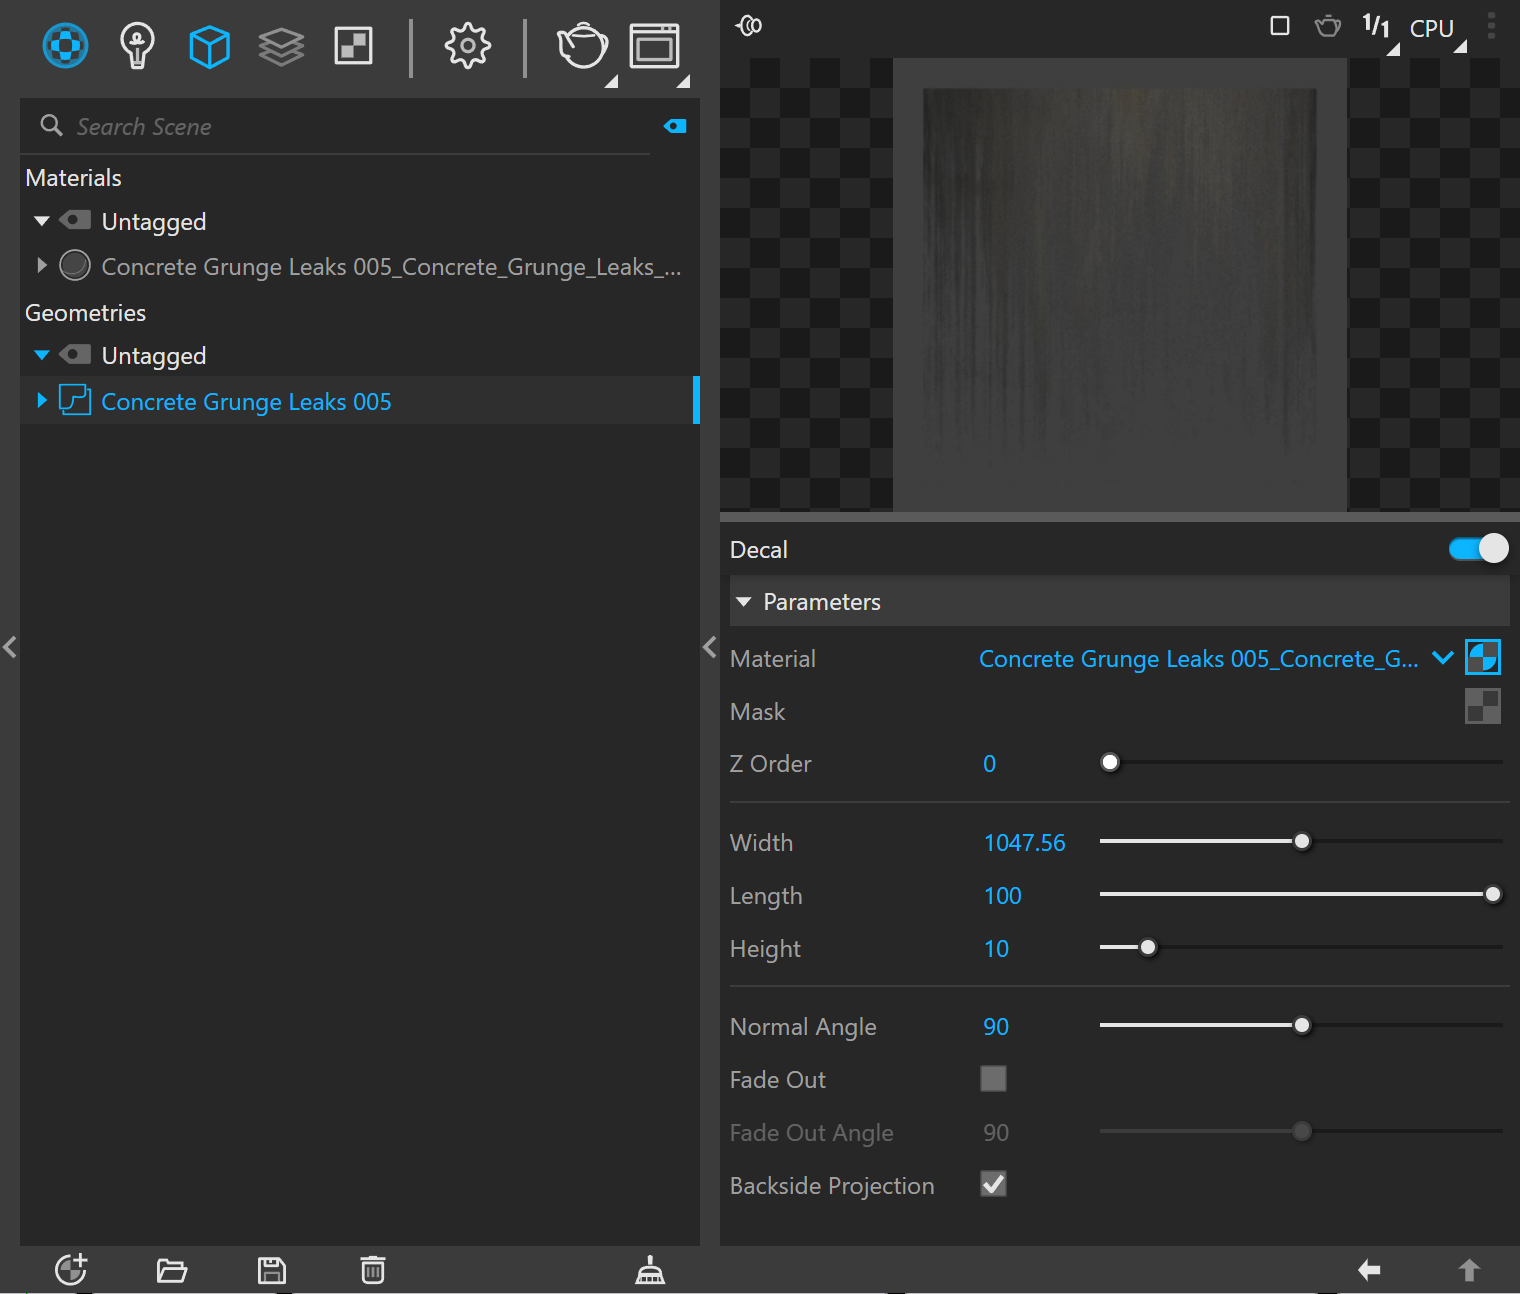Collapse the left side panel arrow
1520x1294 pixels.
tap(10, 647)
